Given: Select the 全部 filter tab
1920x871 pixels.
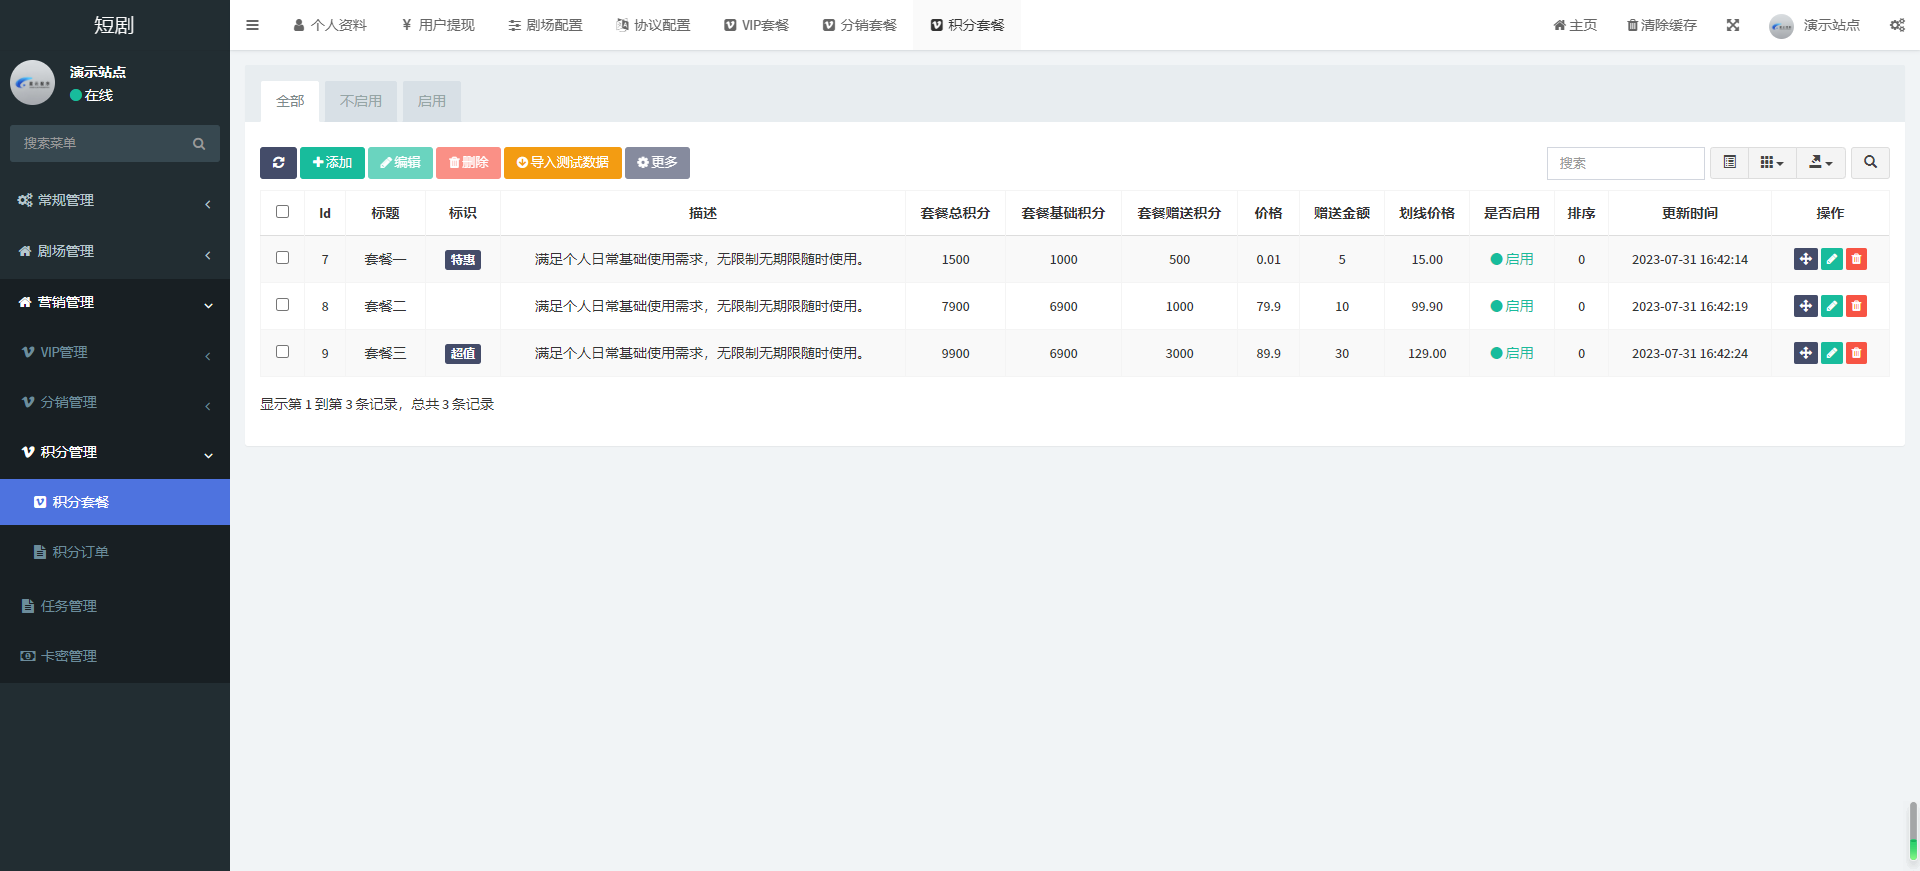Looking at the screenshot, I should point(290,101).
